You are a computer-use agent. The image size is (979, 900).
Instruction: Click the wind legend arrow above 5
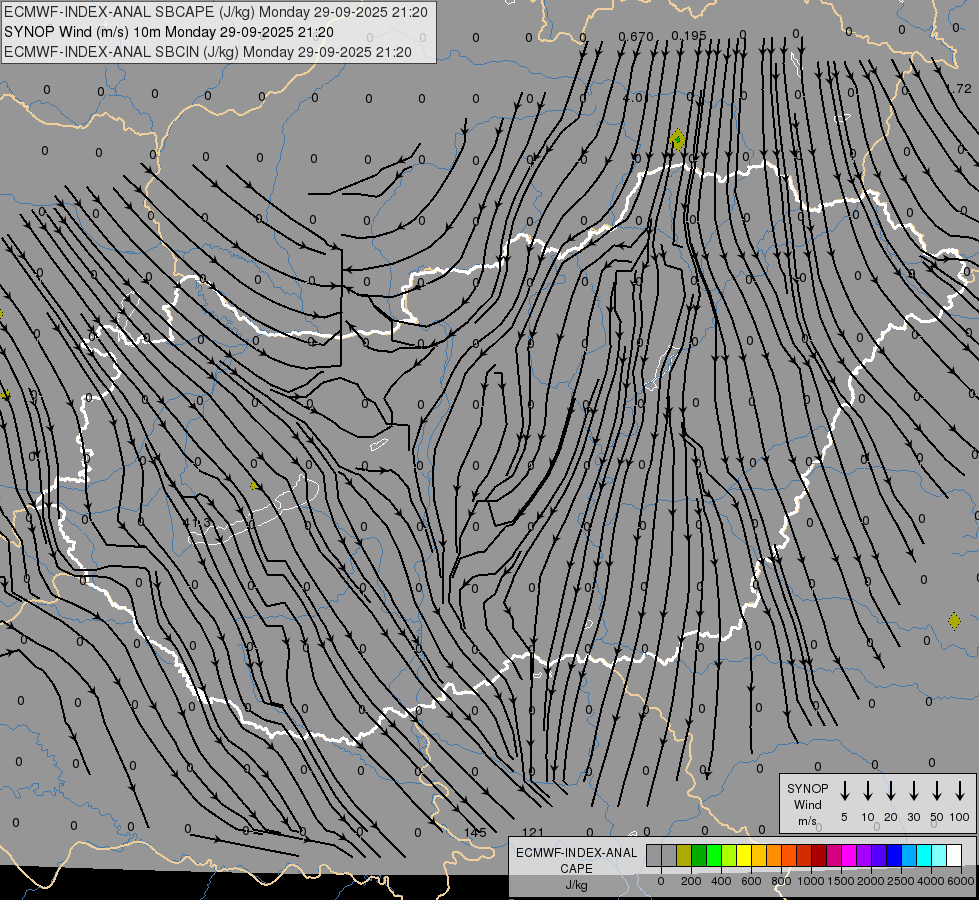pos(844,791)
